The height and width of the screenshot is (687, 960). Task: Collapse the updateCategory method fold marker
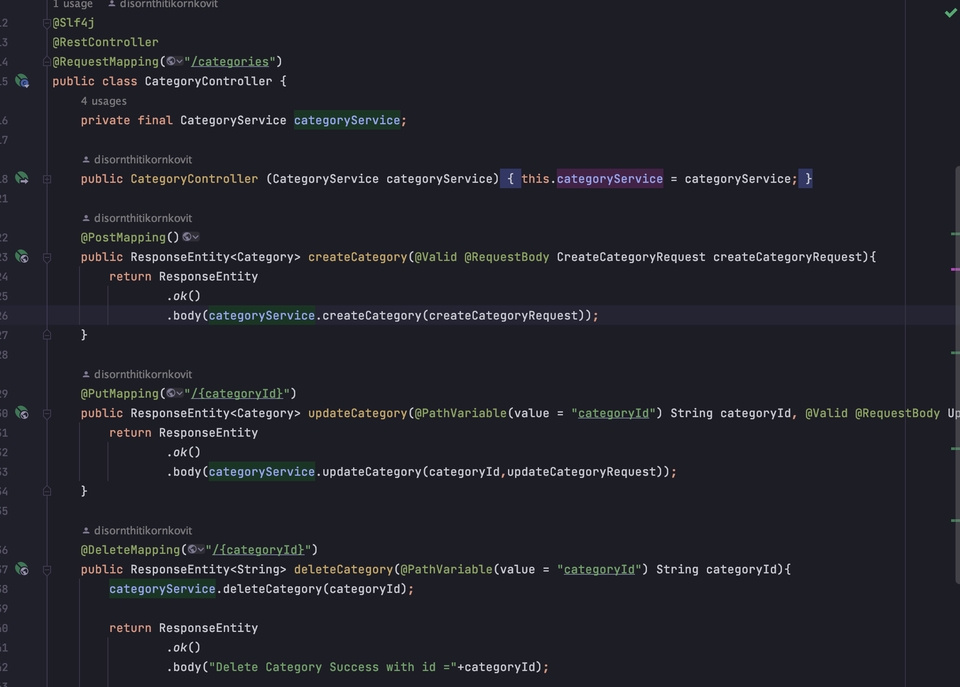click(x=47, y=413)
